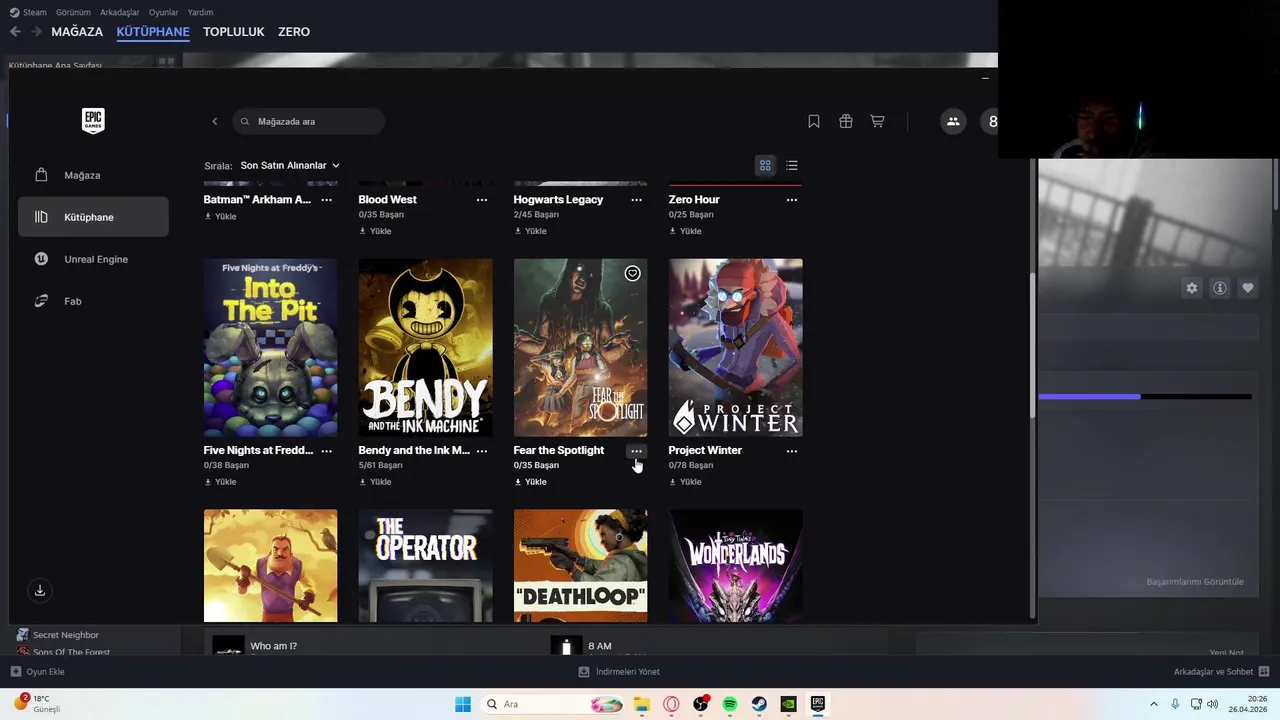1280x720 pixels.
Task: Open Bendy and the Ink Machine options menu
Action: tap(482, 451)
